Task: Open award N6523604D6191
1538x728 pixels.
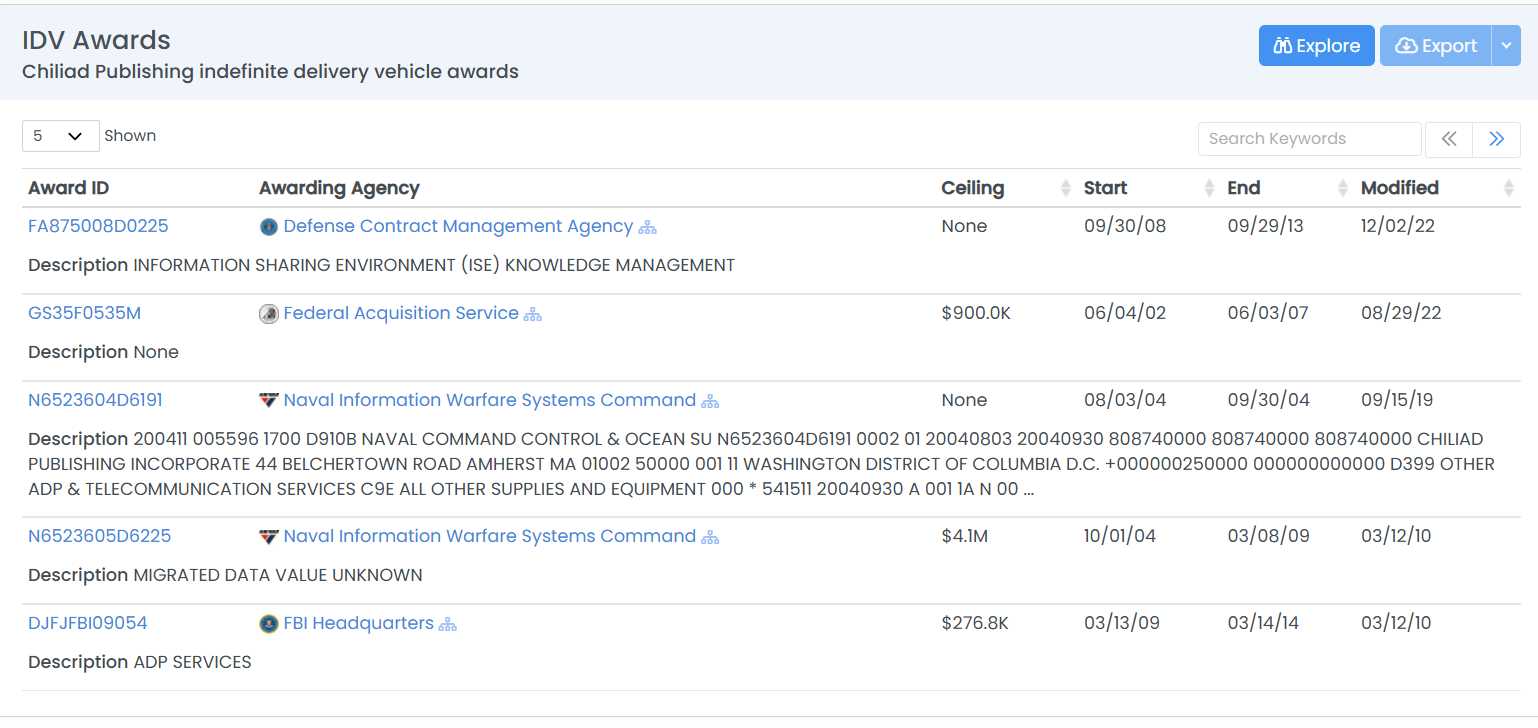Action: tap(95, 400)
